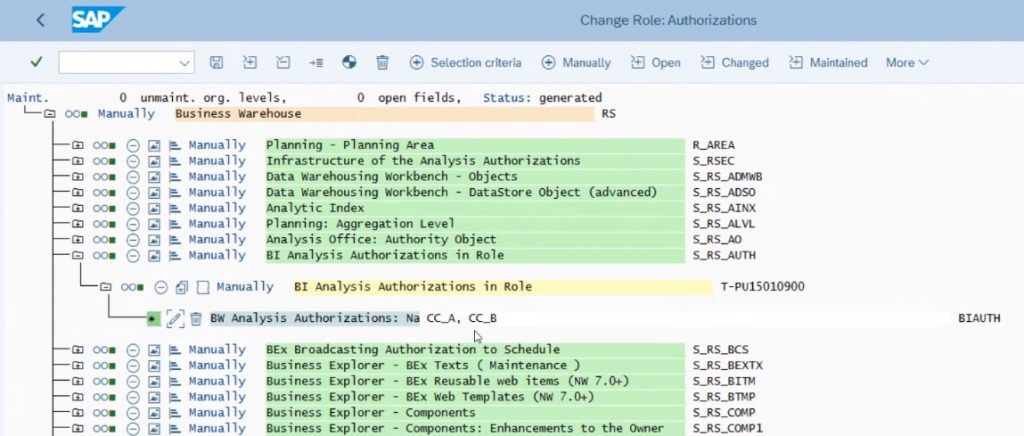This screenshot has width=1024, height=436.
Task: Click the indented list arrow toolbar icon
Action: (316, 62)
